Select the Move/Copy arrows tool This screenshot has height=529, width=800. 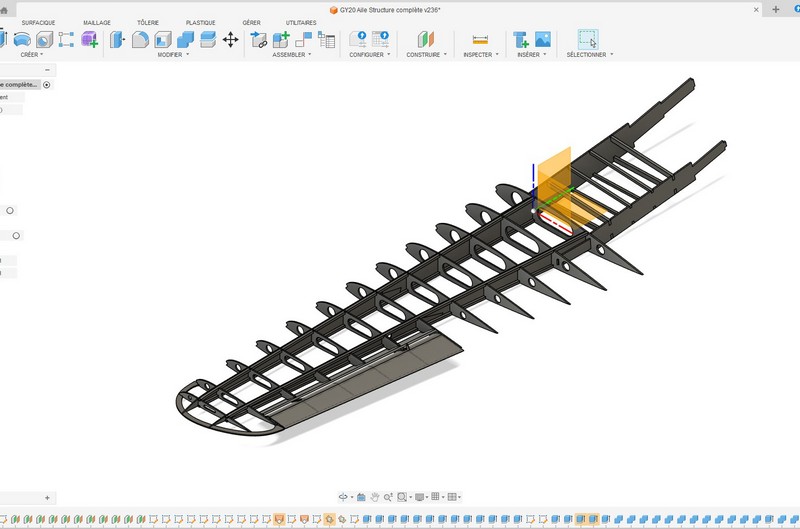click(230, 39)
